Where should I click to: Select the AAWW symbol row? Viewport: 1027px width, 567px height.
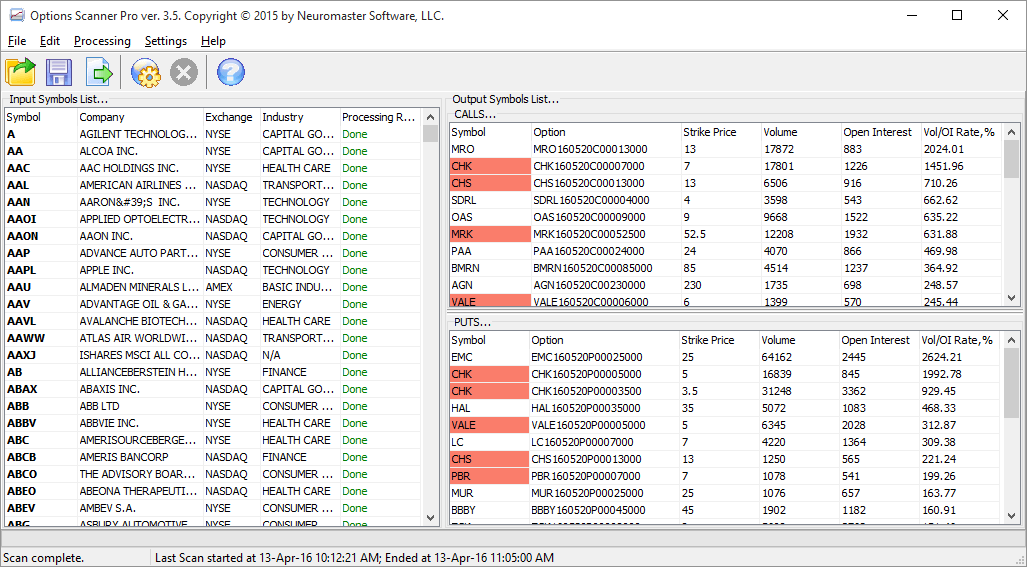pos(212,338)
